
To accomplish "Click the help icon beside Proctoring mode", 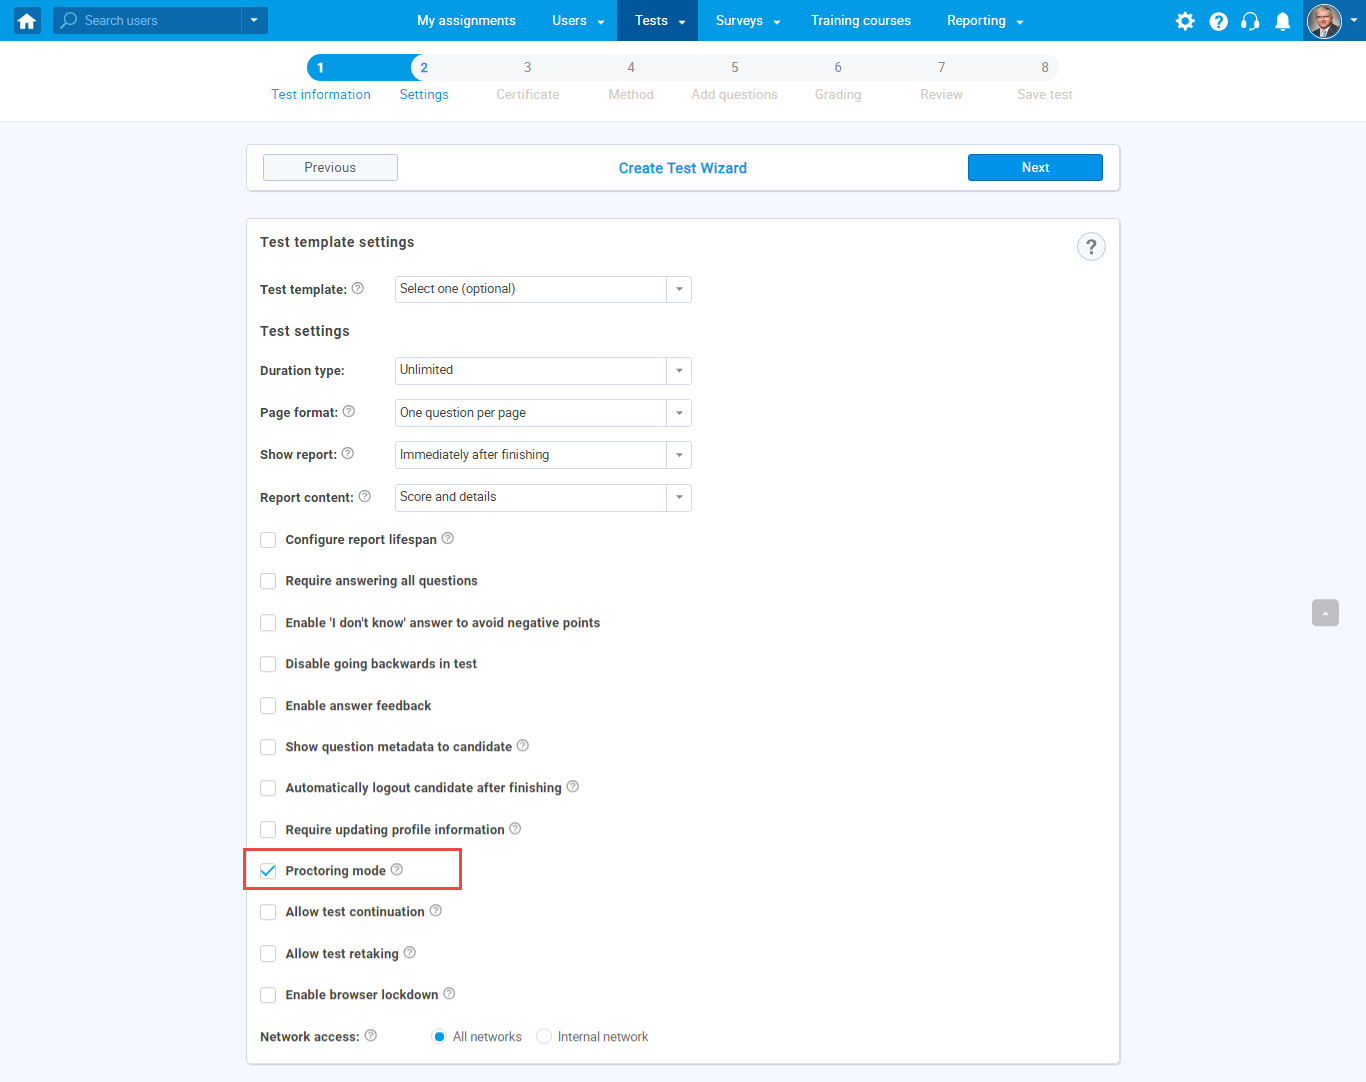I will pyautogui.click(x=397, y=870).
